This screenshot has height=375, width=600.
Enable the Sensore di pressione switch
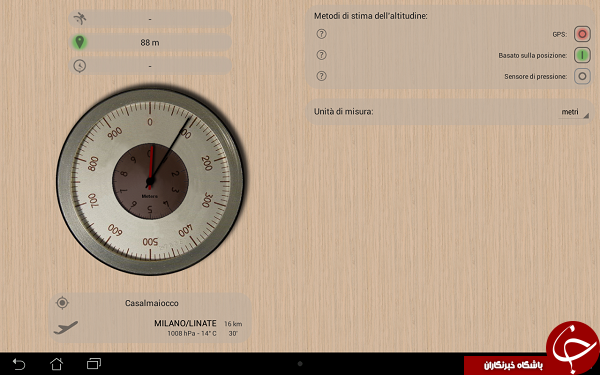coord(582,76)
